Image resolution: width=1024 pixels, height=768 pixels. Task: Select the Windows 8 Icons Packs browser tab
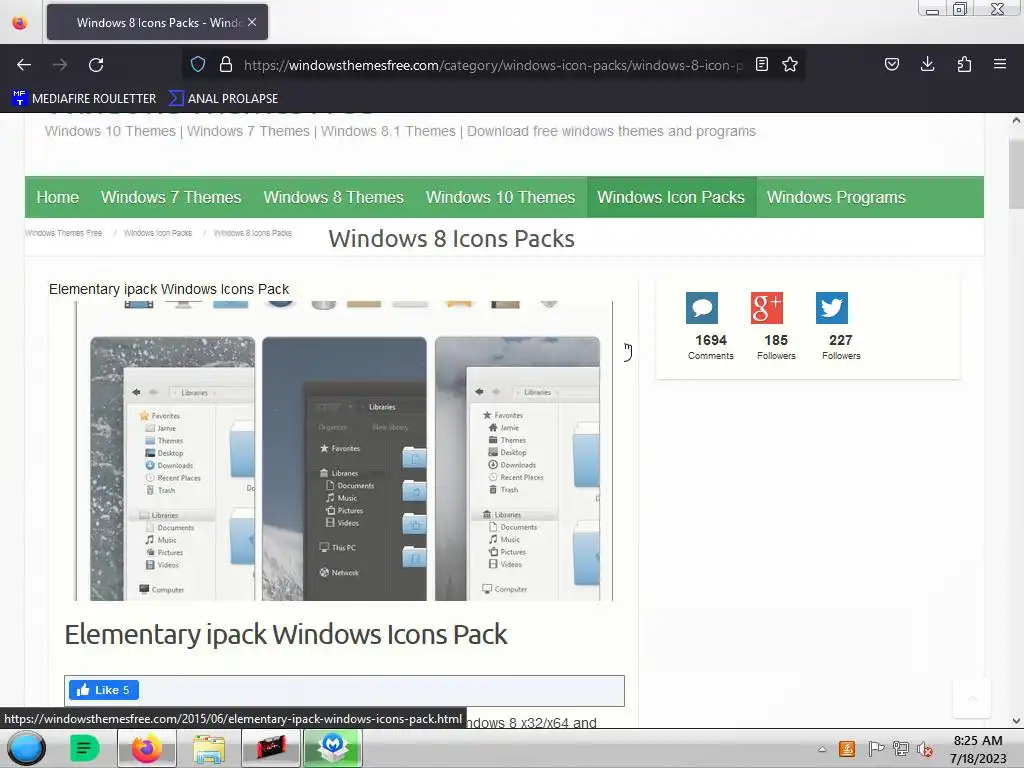(x=157, y=22)
